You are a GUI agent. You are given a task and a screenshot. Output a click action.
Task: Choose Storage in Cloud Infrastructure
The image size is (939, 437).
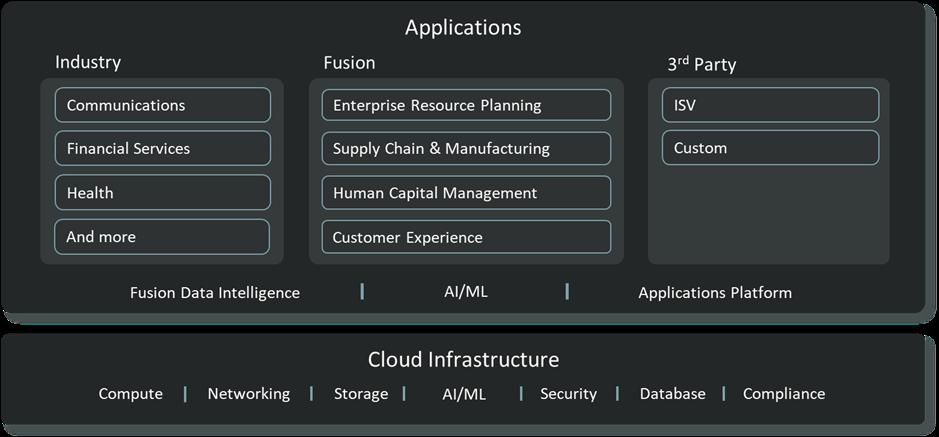pyautogui.click(x=361, y=394)
